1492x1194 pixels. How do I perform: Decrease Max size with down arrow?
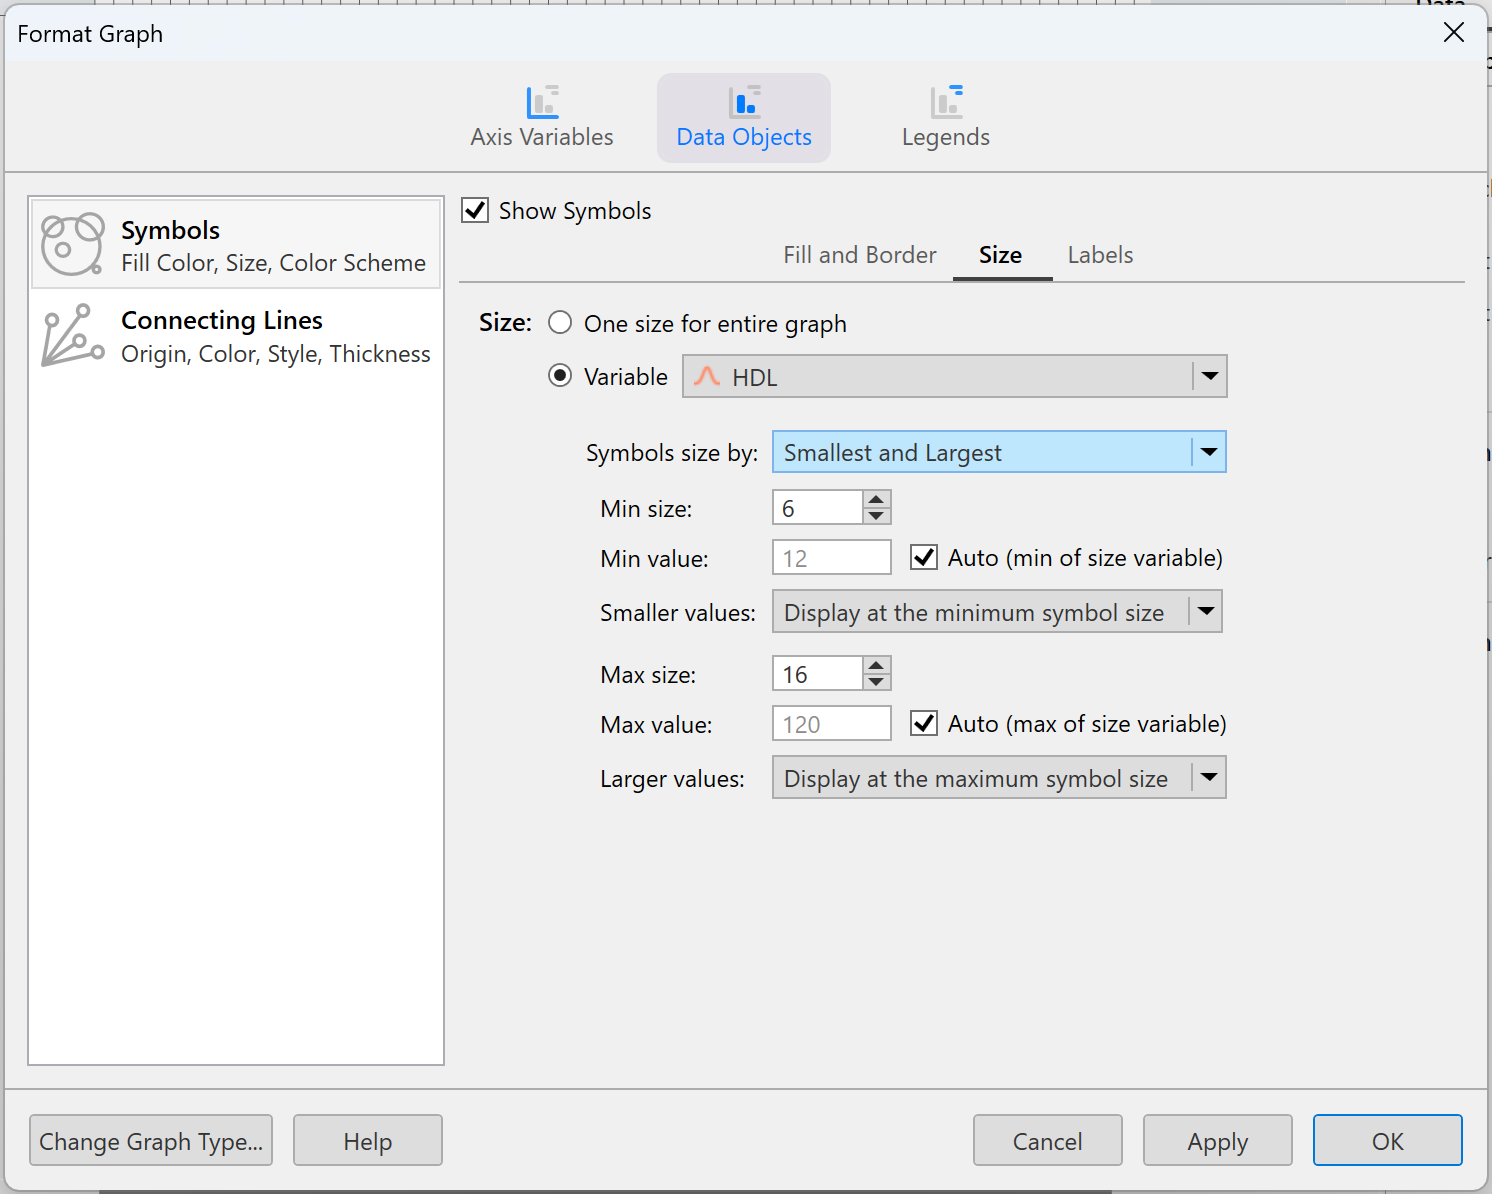pos(876,682)
